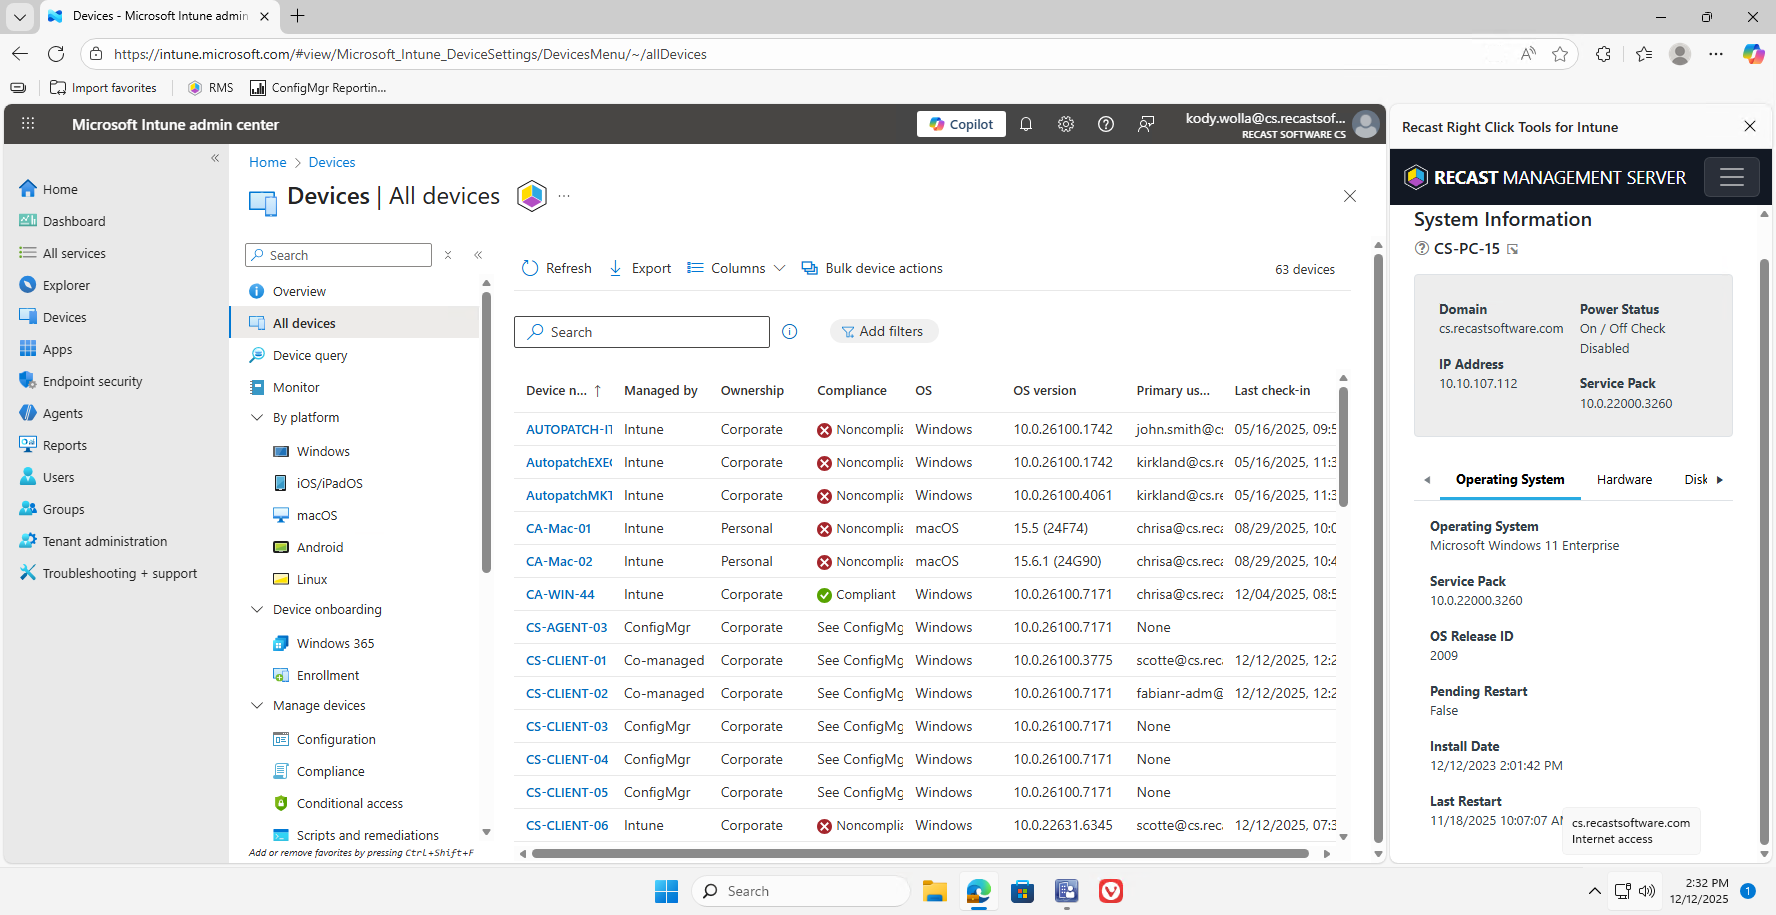Click Add filters button
The image size is (1776, 915).
pos(884,331)
